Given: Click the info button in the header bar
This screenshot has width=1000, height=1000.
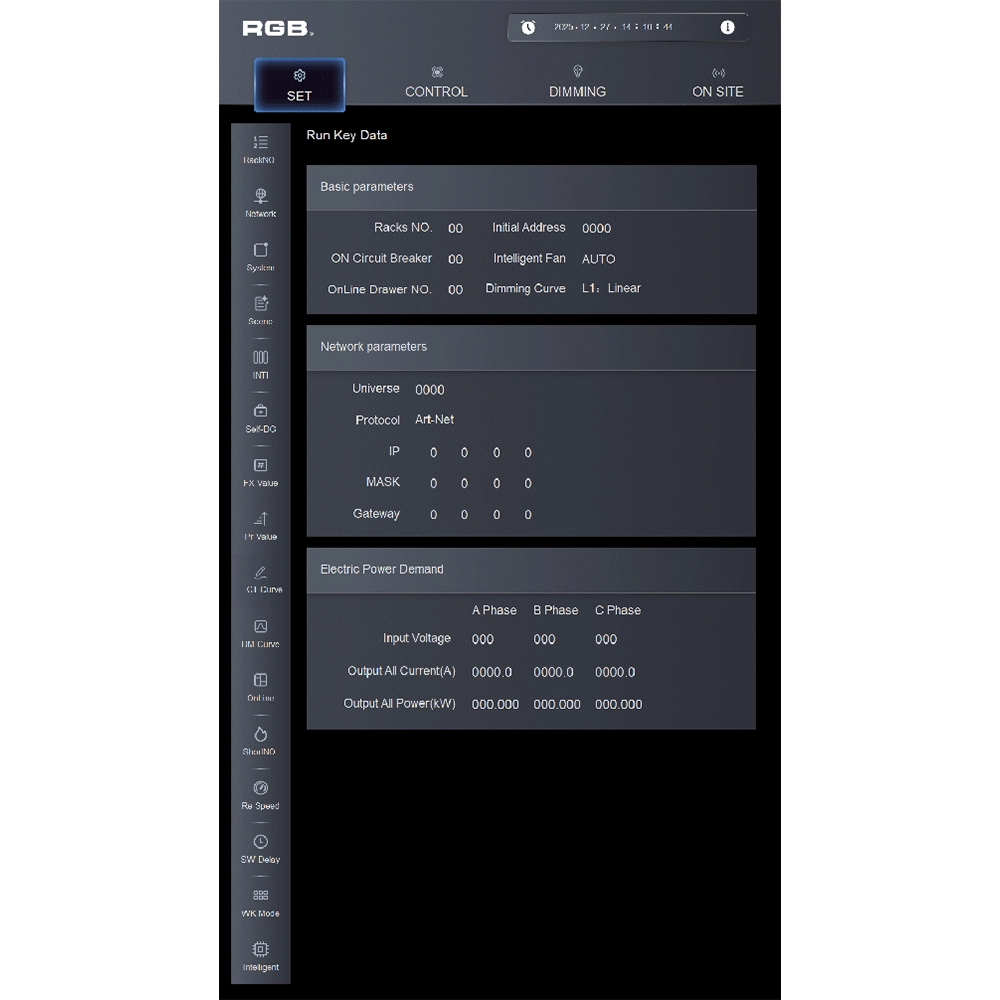Looking at the screenshot, I should 729,27.
